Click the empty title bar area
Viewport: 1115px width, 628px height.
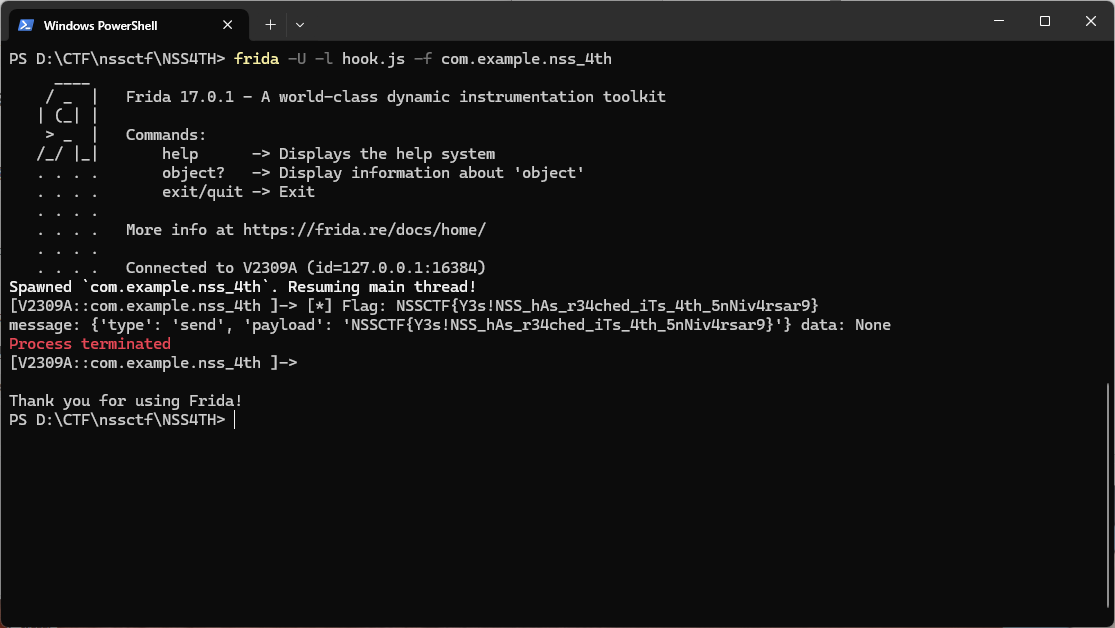tap(640, 21)
